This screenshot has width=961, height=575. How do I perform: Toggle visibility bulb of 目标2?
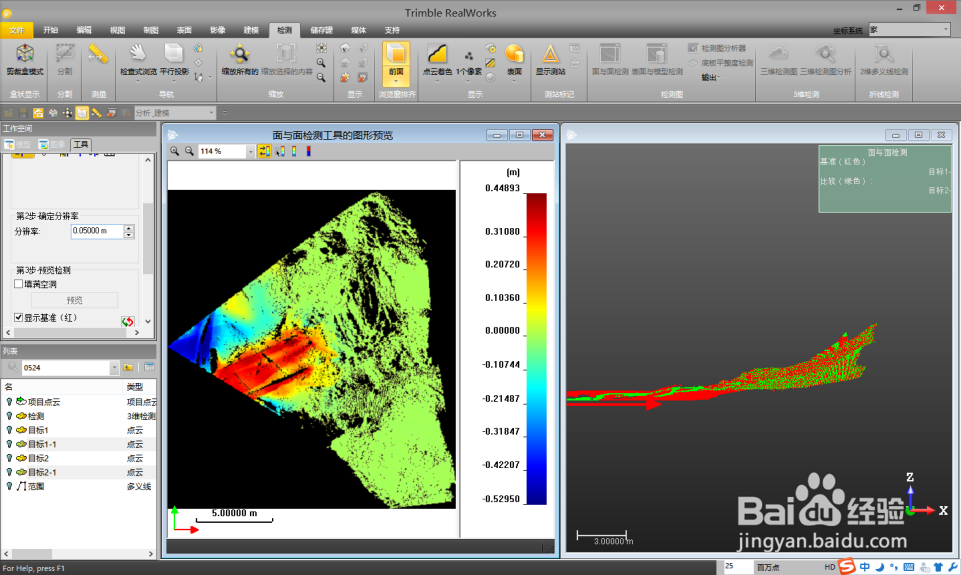click(9, 458)
